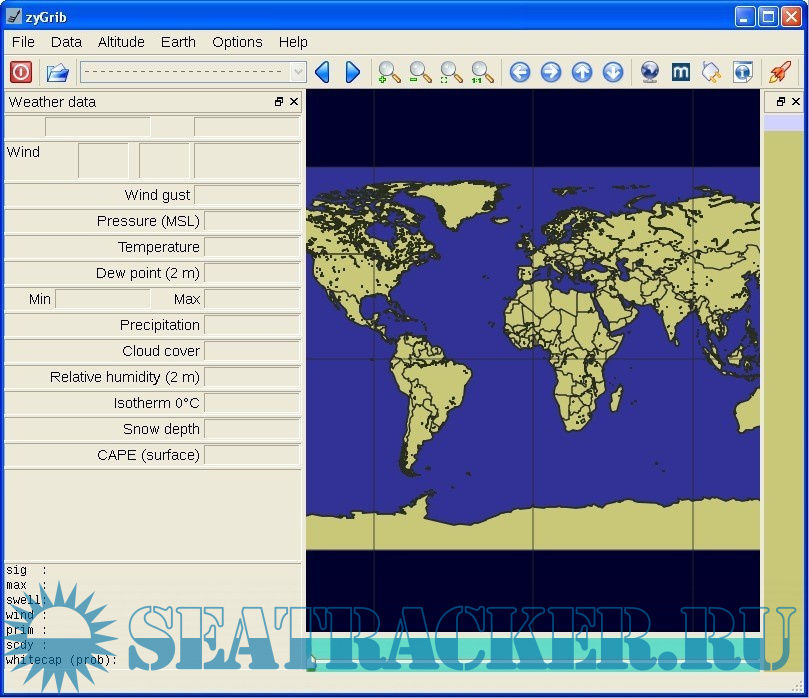Move map left with blue arrow
The image size is (809, 698).
click(519, 72)
